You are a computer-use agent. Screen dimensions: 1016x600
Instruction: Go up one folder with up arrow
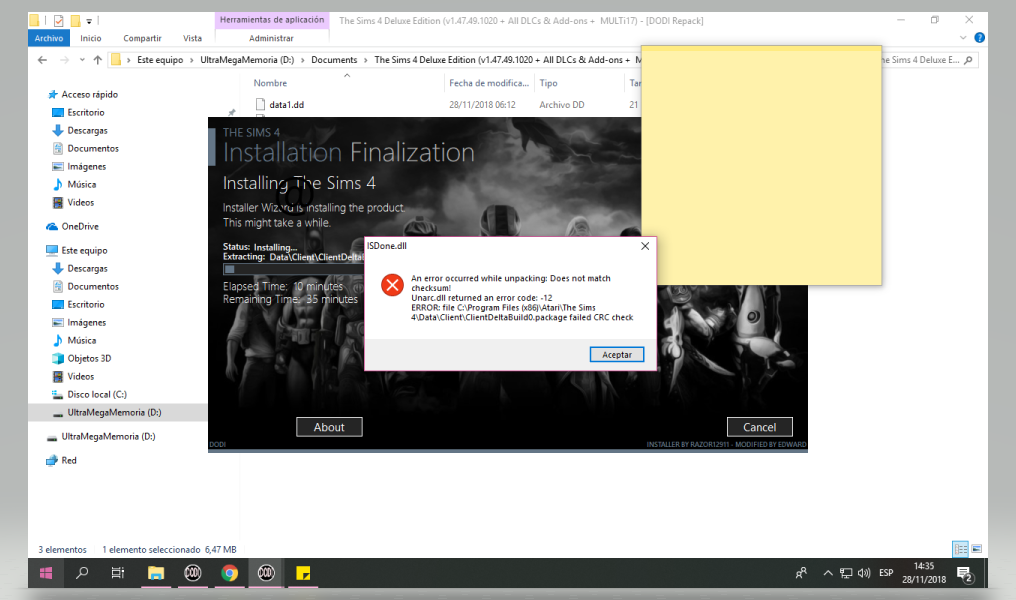coord(97,60)
